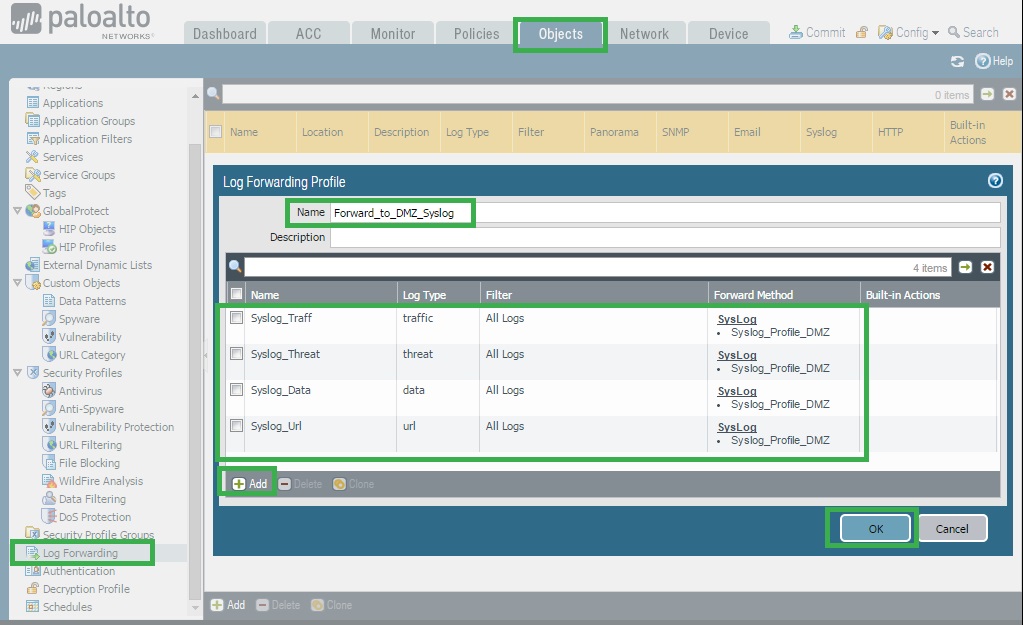Click the dialog help question mark icon

coord(994,181)
